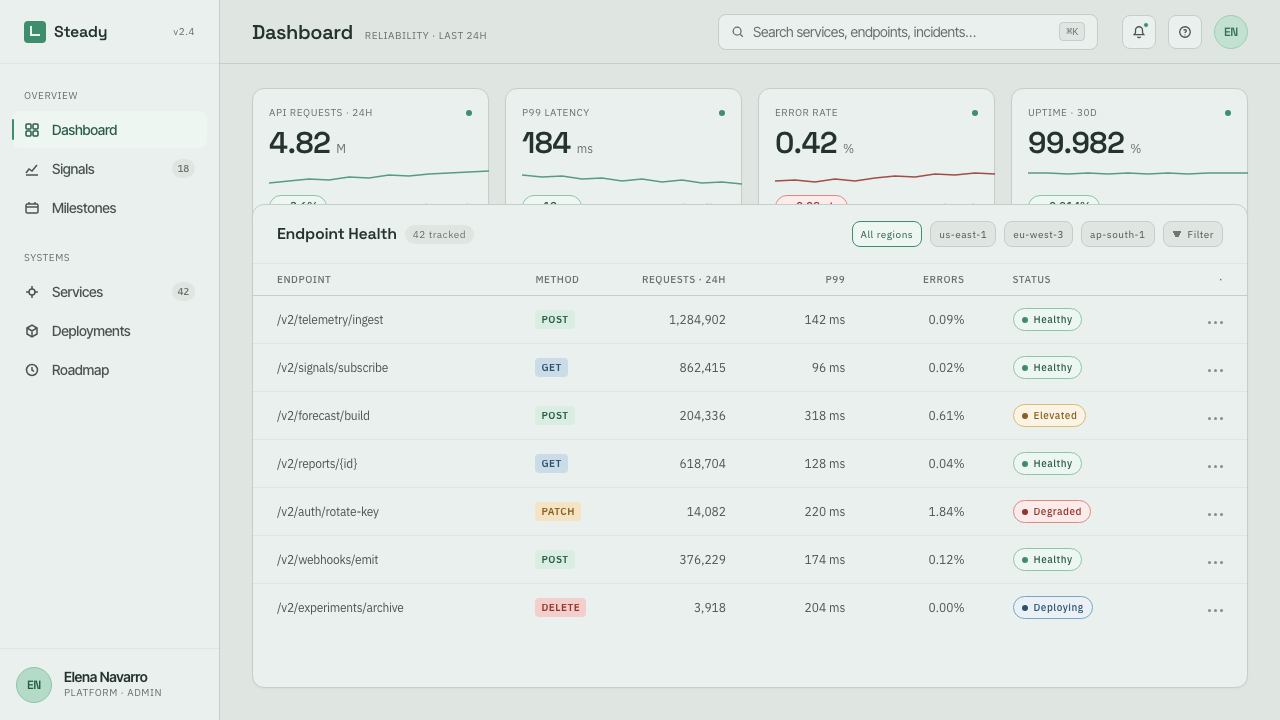Screen dimensions: 1280x720
Task: Click DELETE method badge
Action: pos(560,608)
